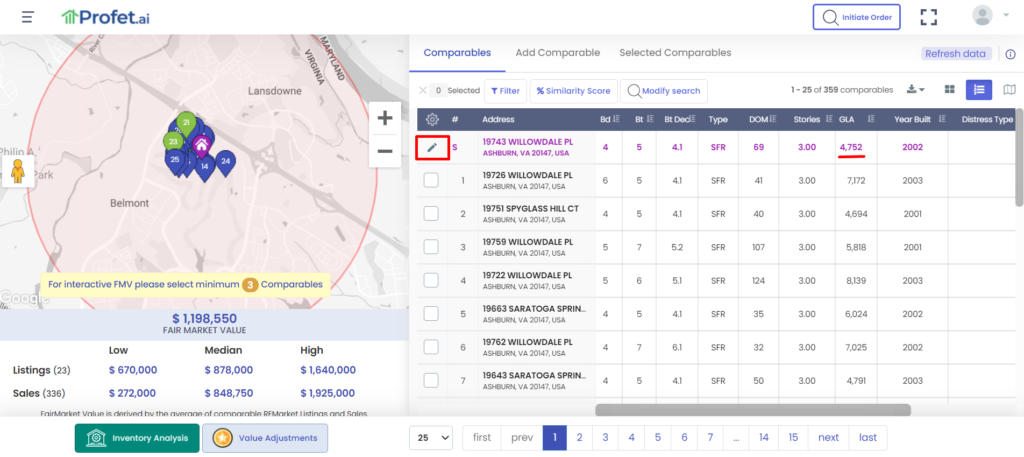Go to page 2
This screenshot has width=1024, height=457.
coord(579,437)
